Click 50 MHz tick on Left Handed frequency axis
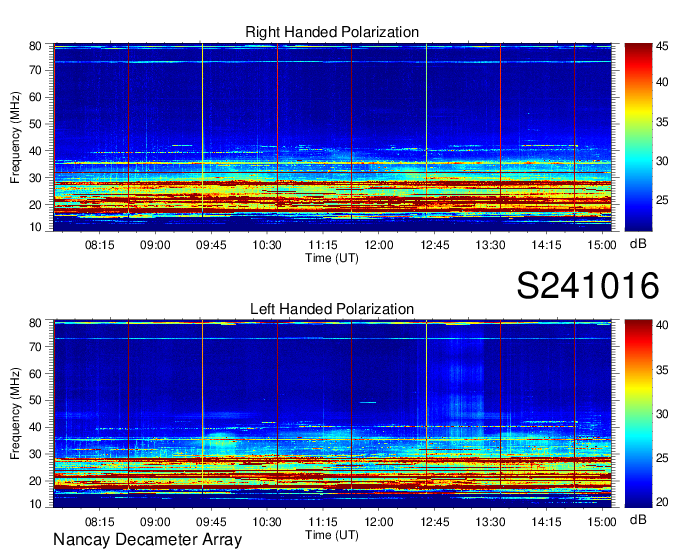The image size is (680, 552). pos(35,401)
